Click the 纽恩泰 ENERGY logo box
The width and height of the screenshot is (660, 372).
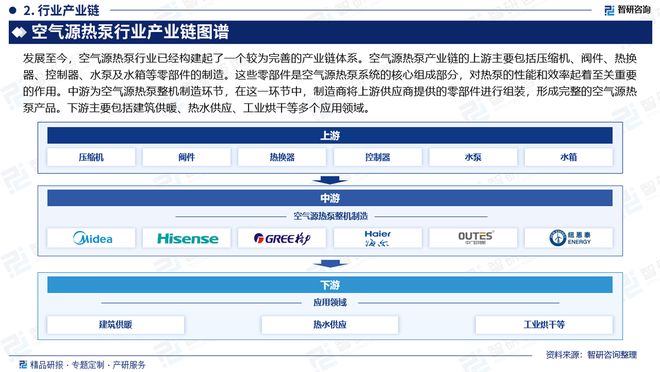[x=569, y=238]
